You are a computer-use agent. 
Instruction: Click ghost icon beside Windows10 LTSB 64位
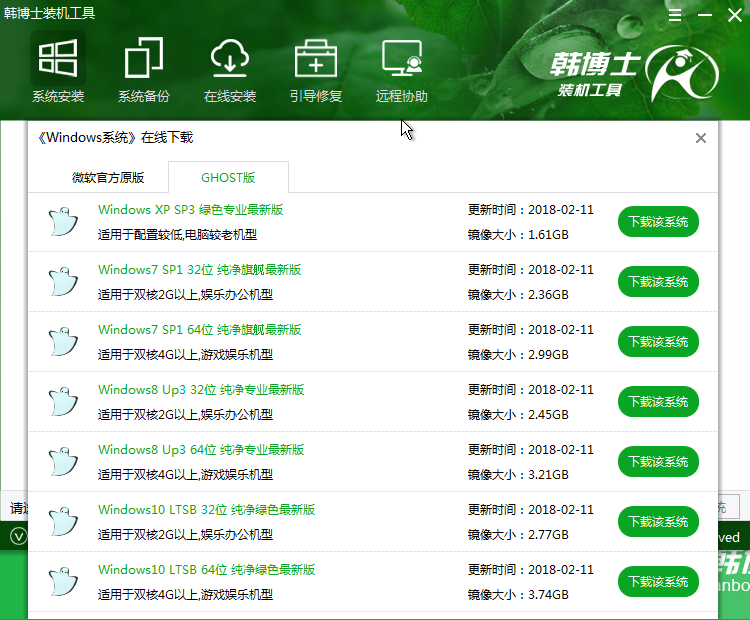point(64,581)
